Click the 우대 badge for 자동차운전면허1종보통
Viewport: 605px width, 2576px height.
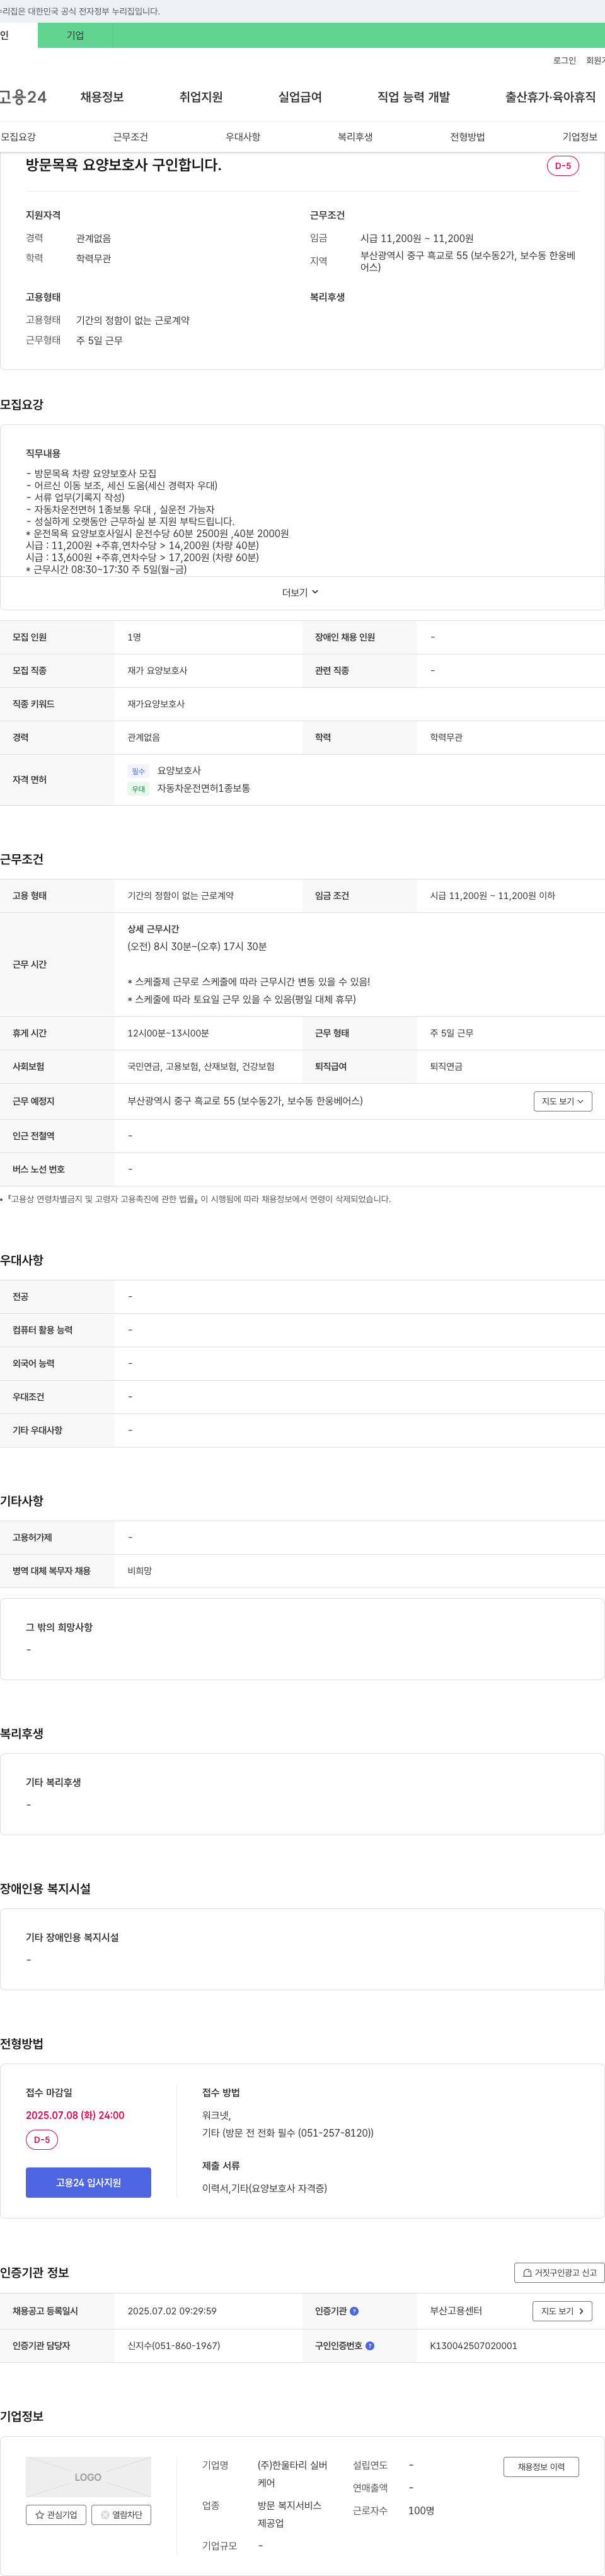pos(138,789)
